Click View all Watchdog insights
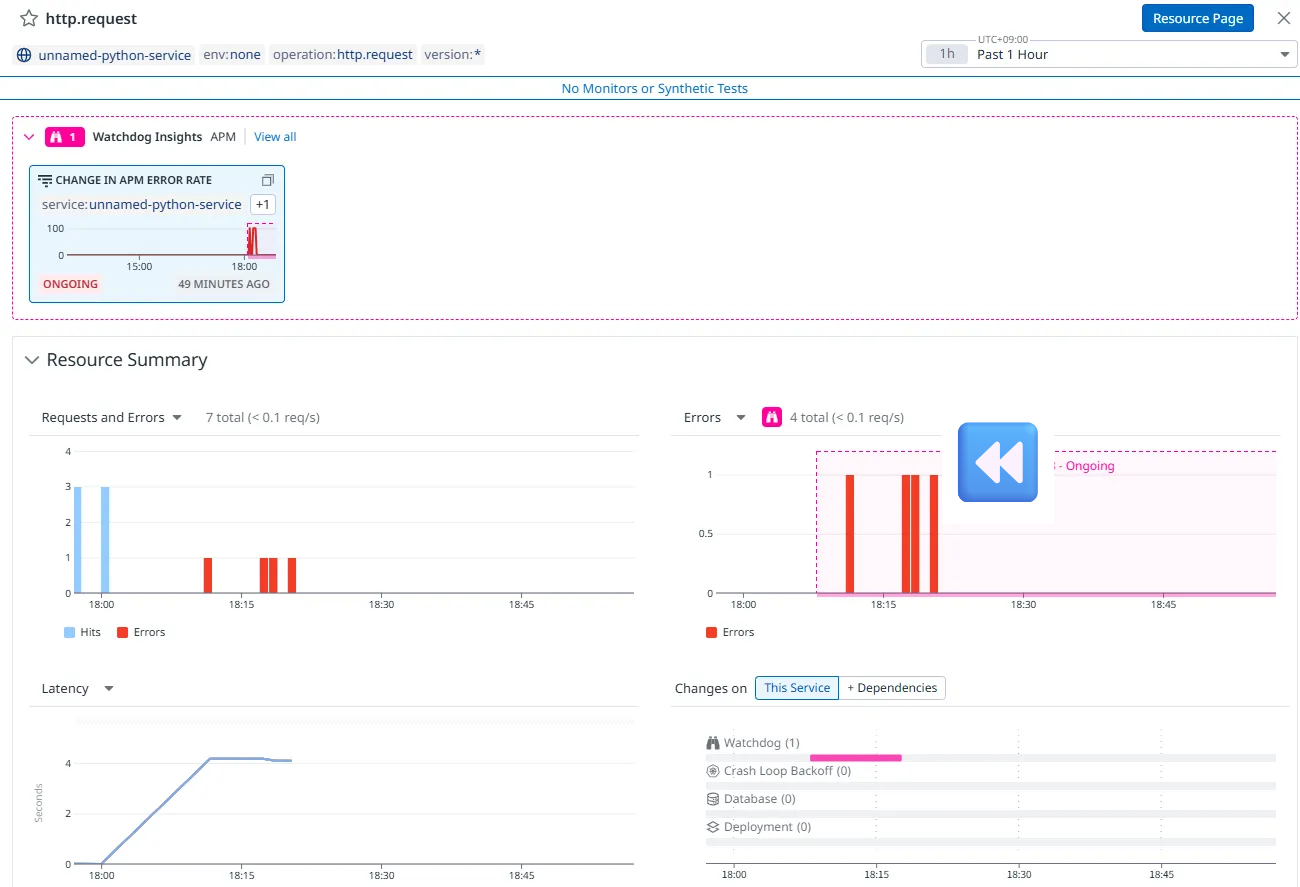This screenshot has height=887, width=1300. [275, 137]
